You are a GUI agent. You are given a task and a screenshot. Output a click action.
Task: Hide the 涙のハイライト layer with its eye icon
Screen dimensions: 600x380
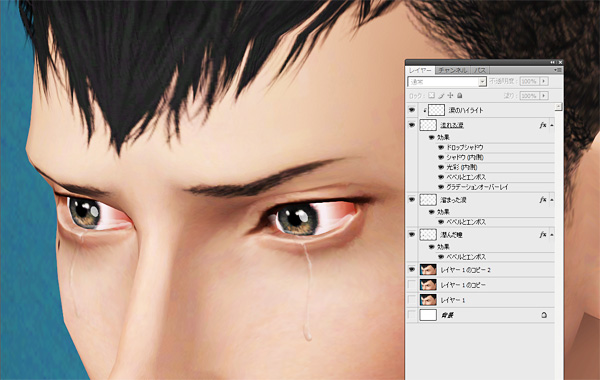[412, 110]
